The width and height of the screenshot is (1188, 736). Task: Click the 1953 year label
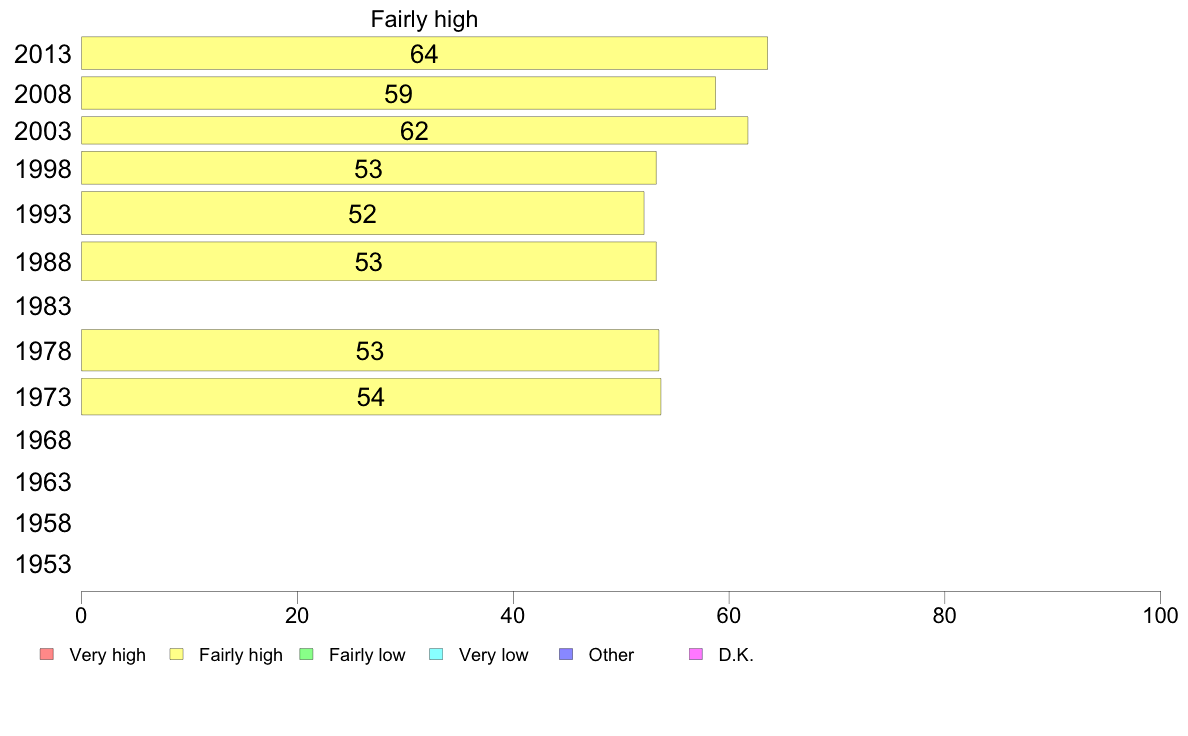coord(43,564)
